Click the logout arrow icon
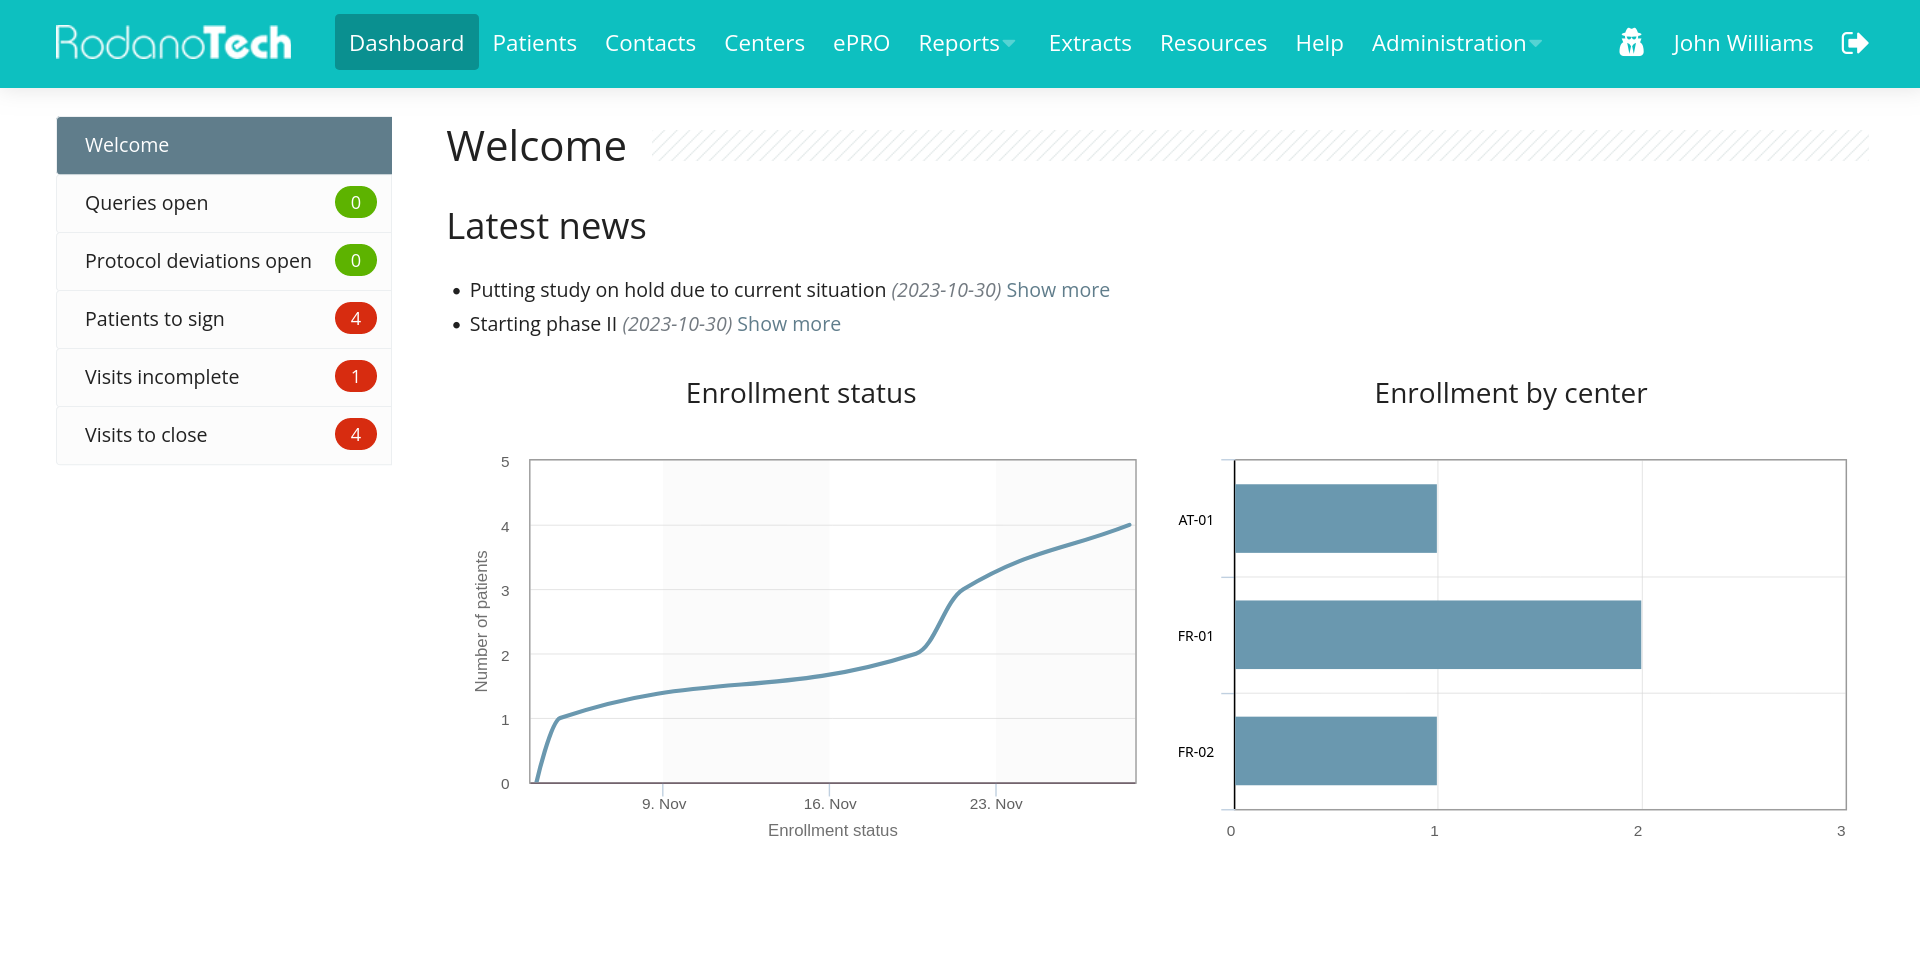 pyautogui.click(x=1854, y=43)
